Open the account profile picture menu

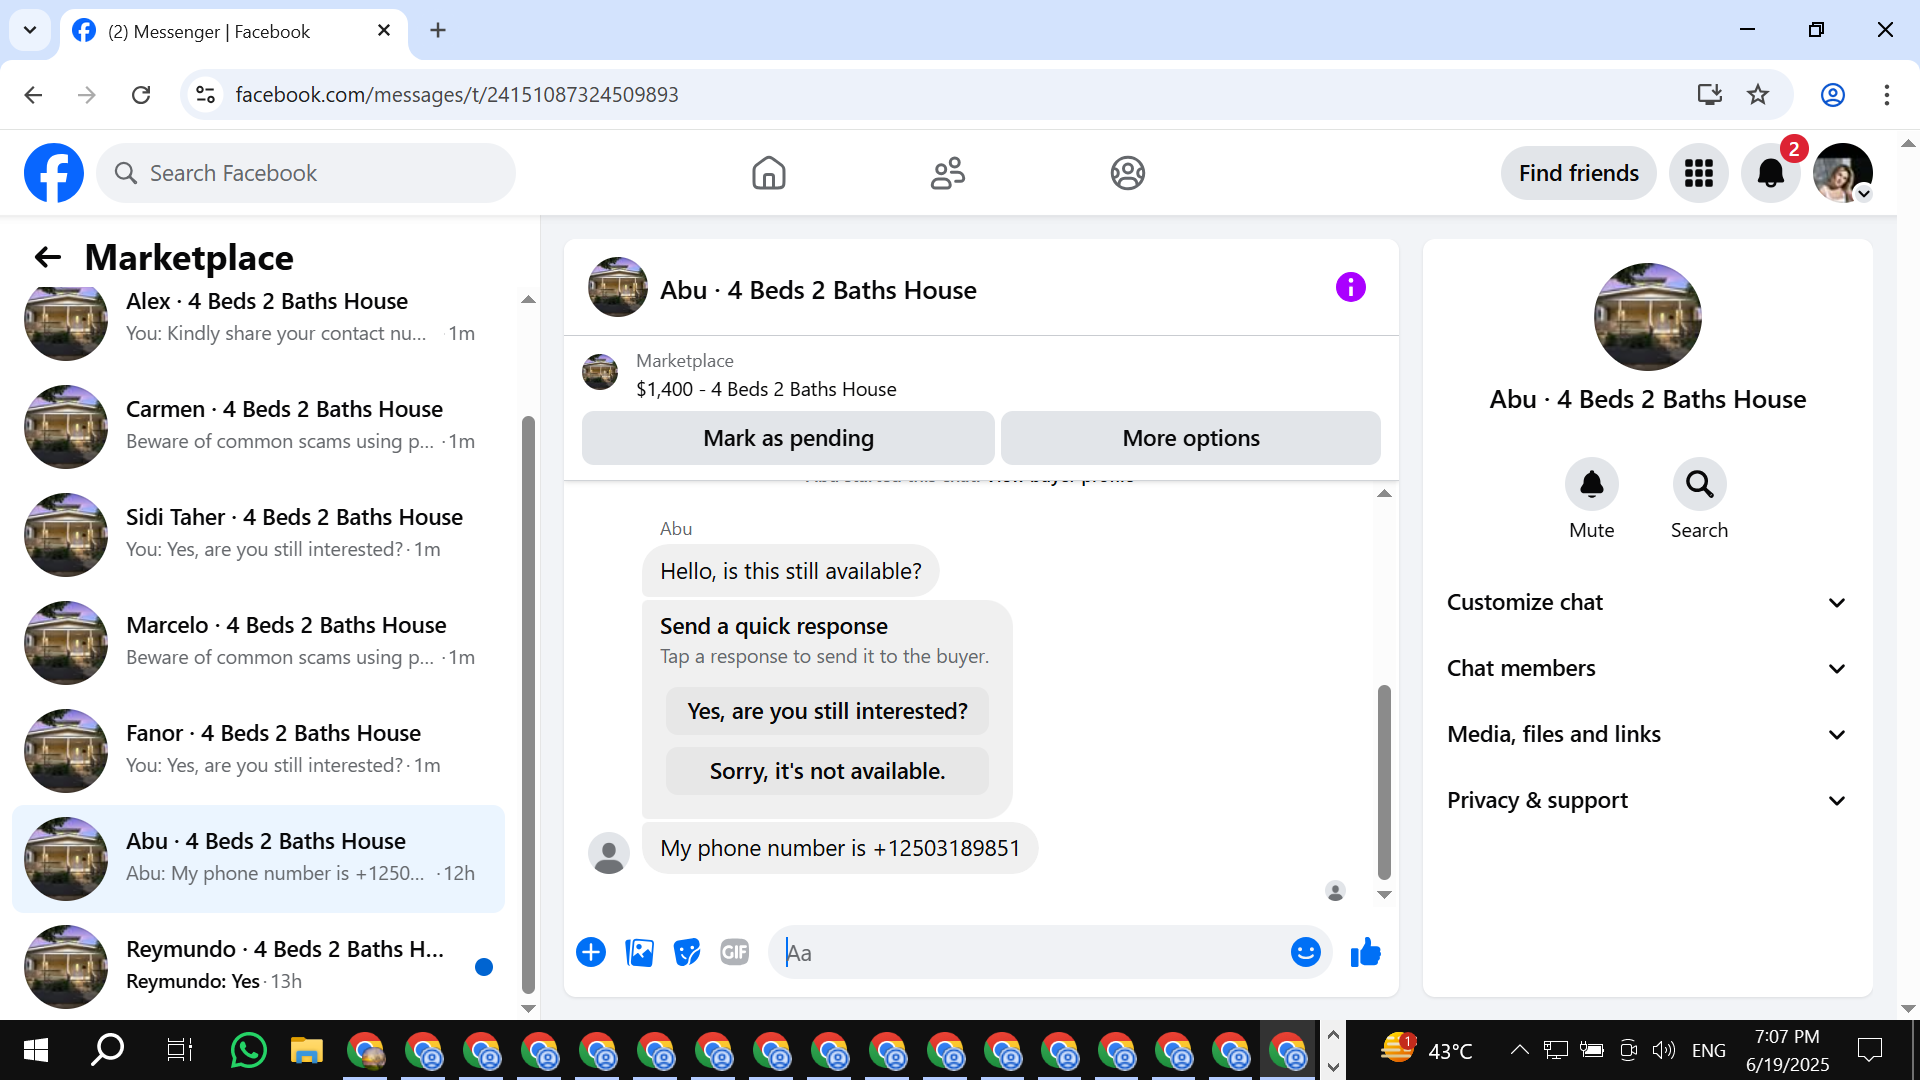click(x=1843, y=173)
